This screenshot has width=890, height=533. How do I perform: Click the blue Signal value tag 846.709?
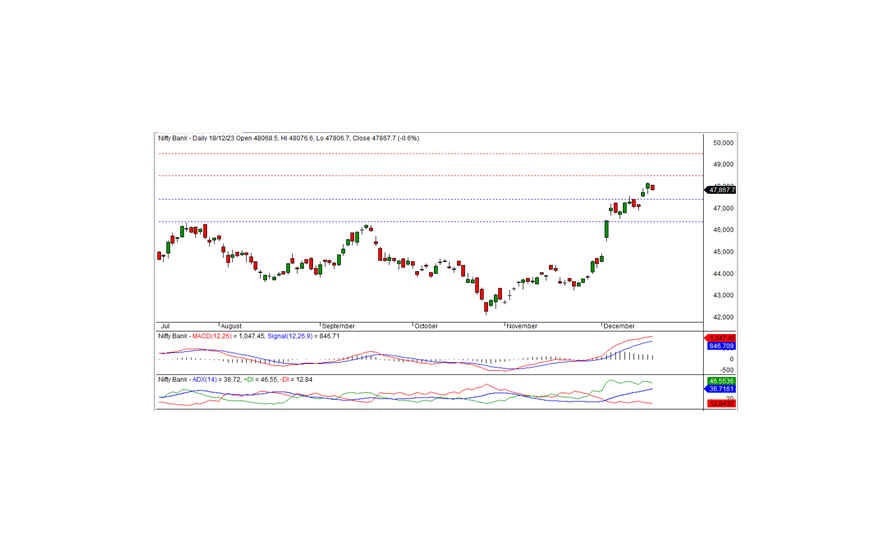(x=721, y=346)
